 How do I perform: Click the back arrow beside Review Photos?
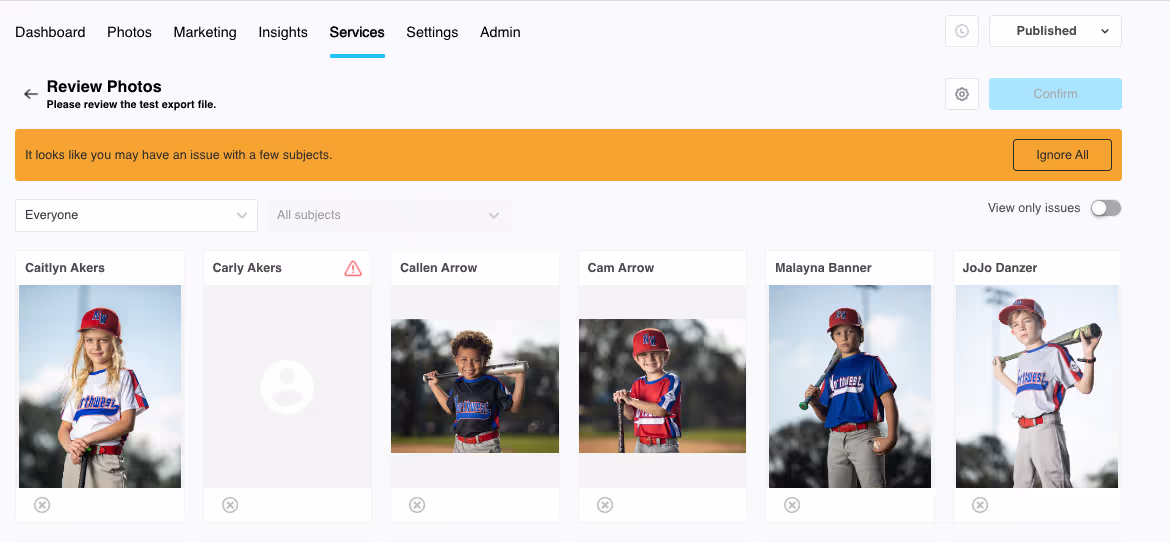click(31, 94)
